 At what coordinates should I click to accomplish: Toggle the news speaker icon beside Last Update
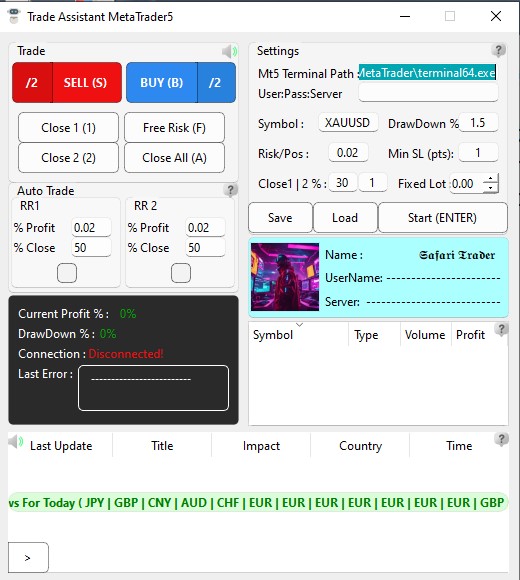point(16,441)
